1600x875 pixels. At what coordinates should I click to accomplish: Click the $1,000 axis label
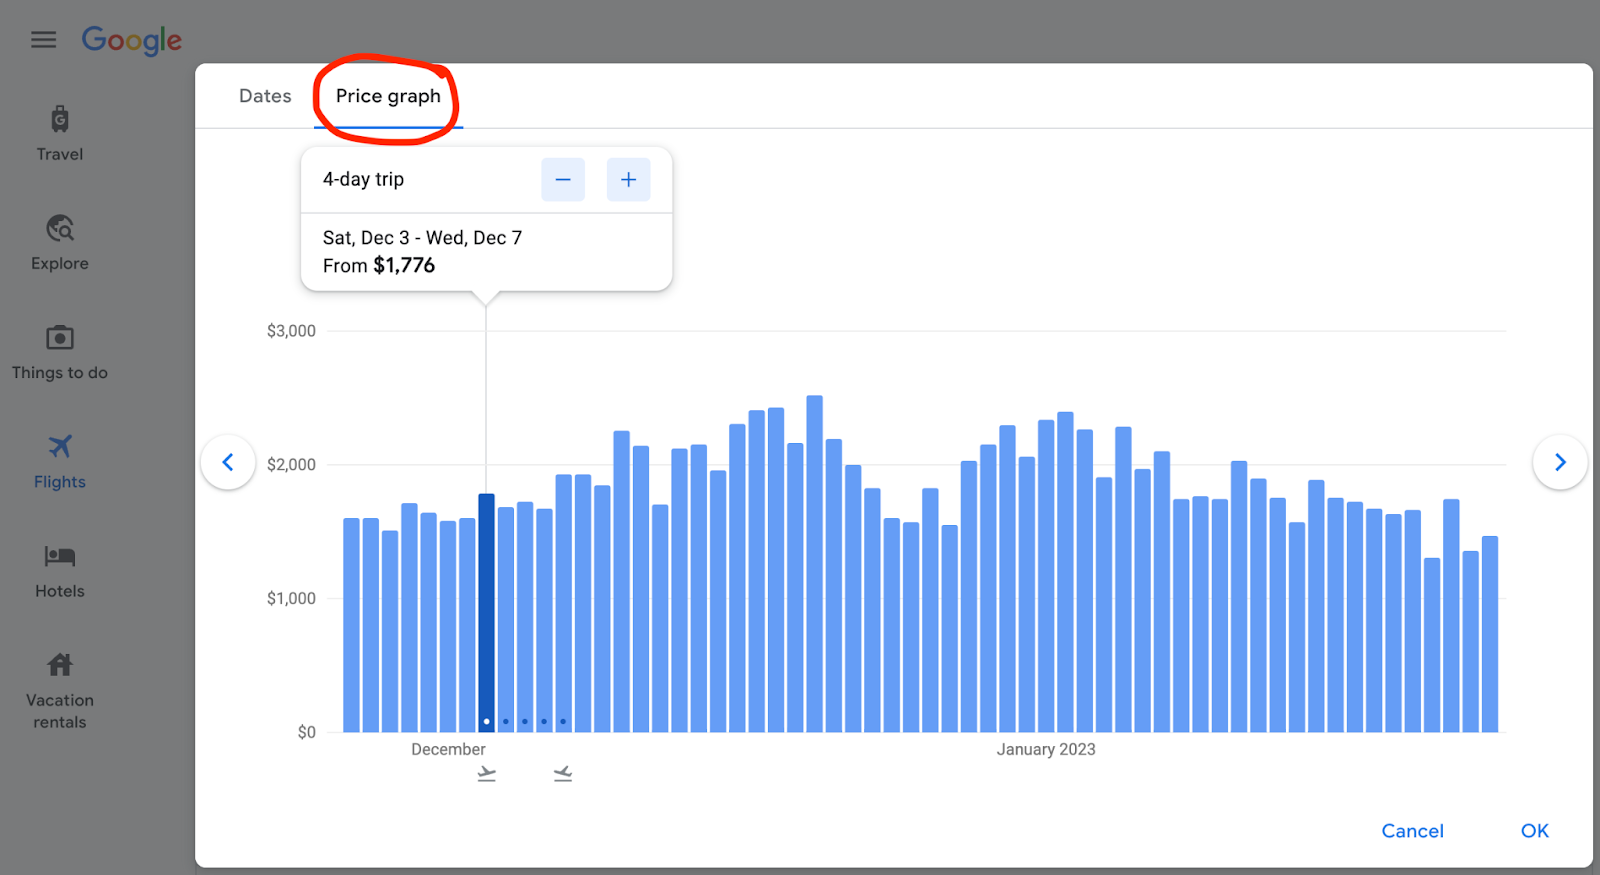[291, 598]
